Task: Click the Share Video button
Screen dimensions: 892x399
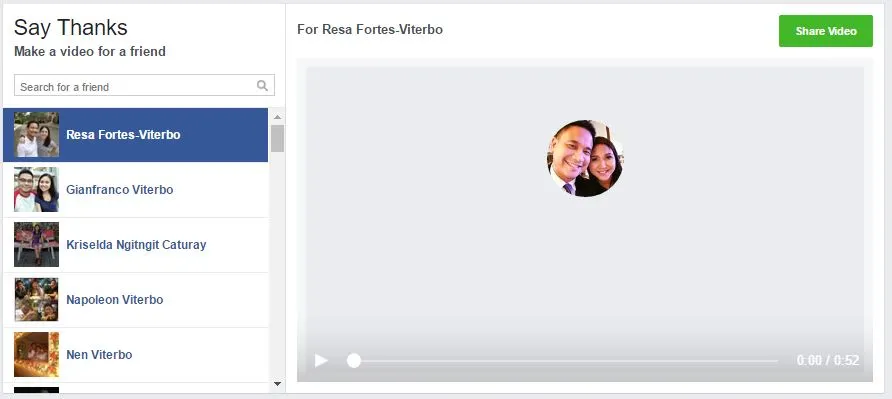Action: [825, 31]
